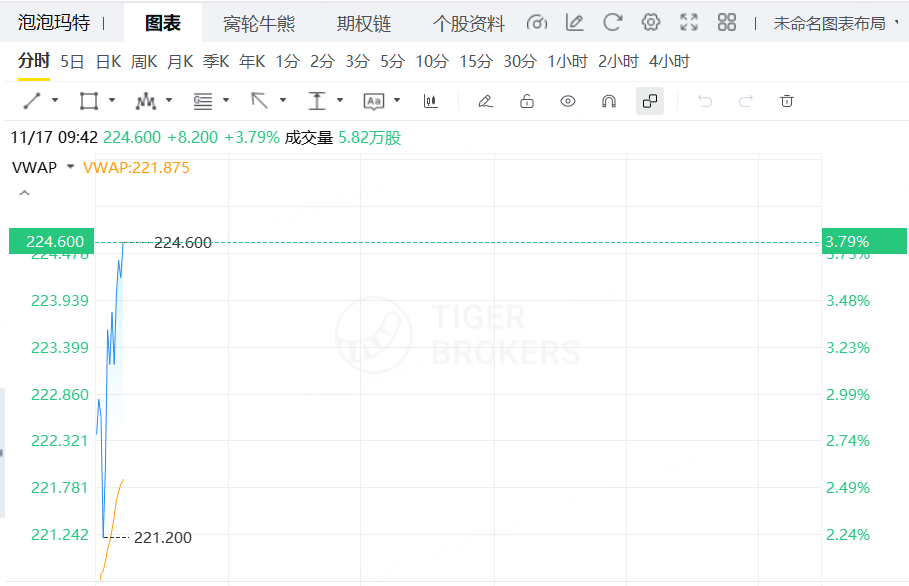Click the speedometer icon in top bar

(537, 23)
